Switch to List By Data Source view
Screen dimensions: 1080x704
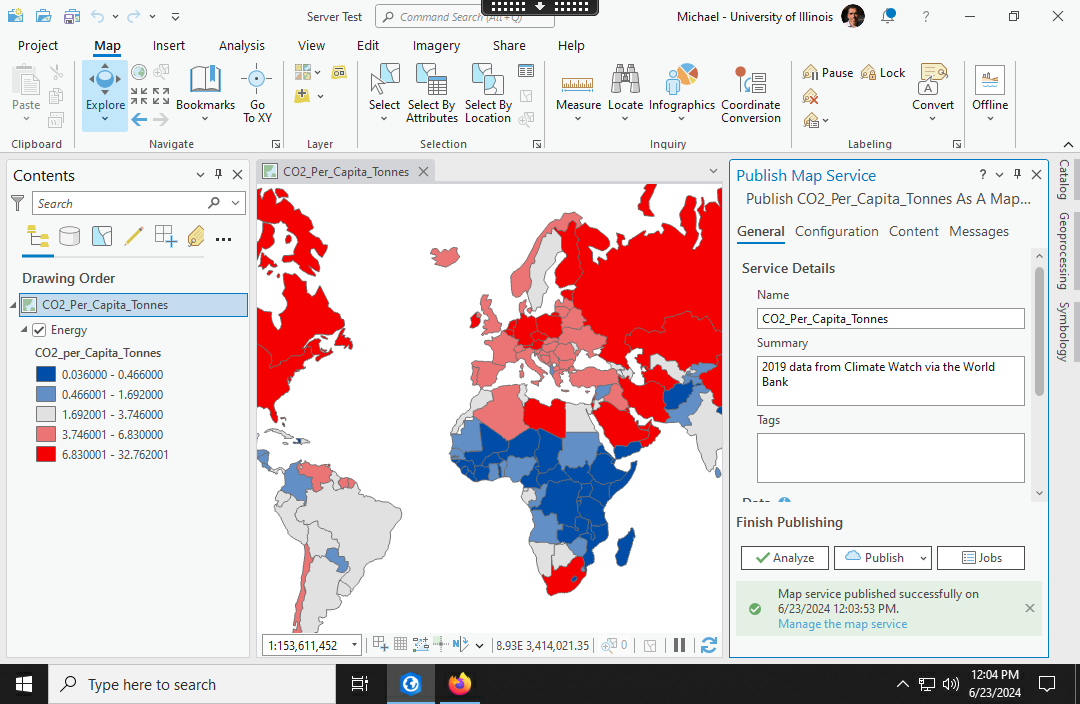[x=69, y=237]
